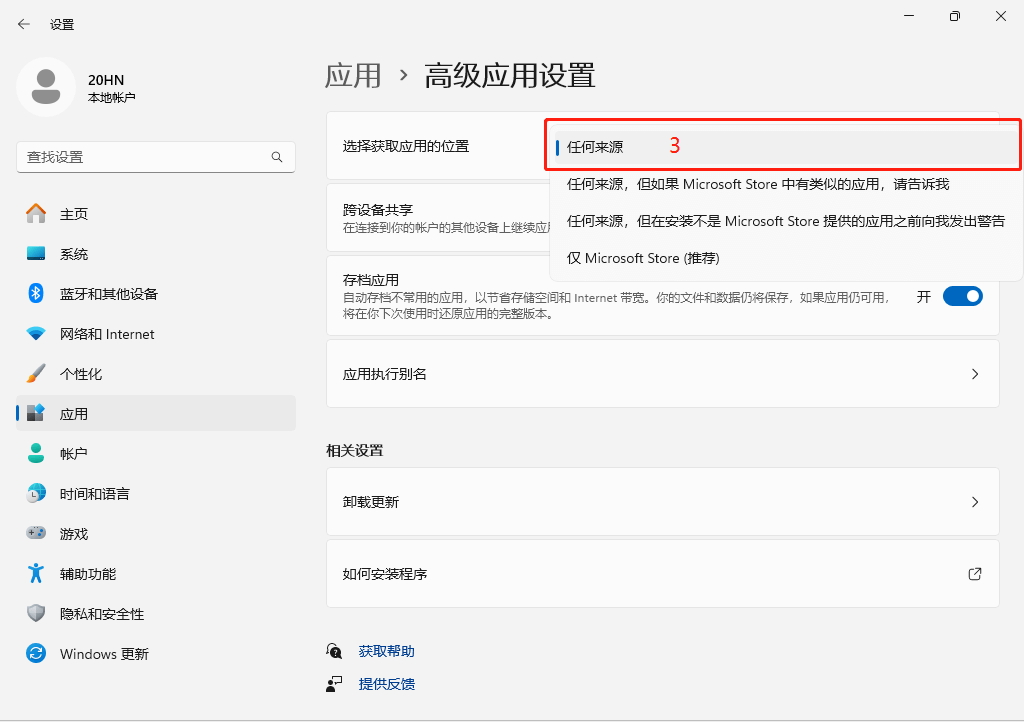Click 应用 in the breadcrumb navigation
Viewport: 1024px width, 722px height.
coord(354,75)
